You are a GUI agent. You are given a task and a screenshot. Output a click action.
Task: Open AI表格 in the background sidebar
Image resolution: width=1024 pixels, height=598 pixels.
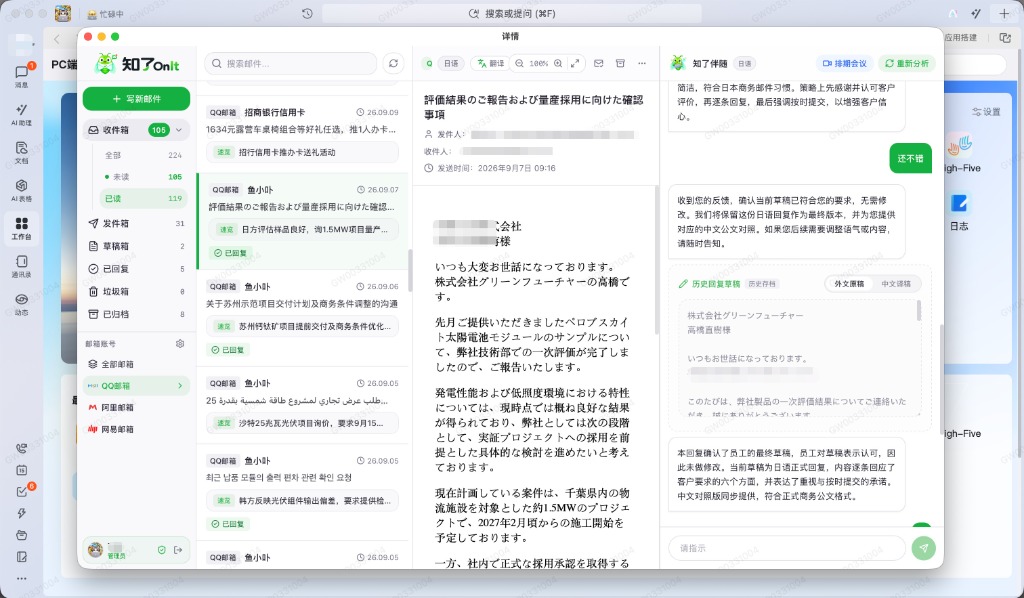click(x=22, y=189)
